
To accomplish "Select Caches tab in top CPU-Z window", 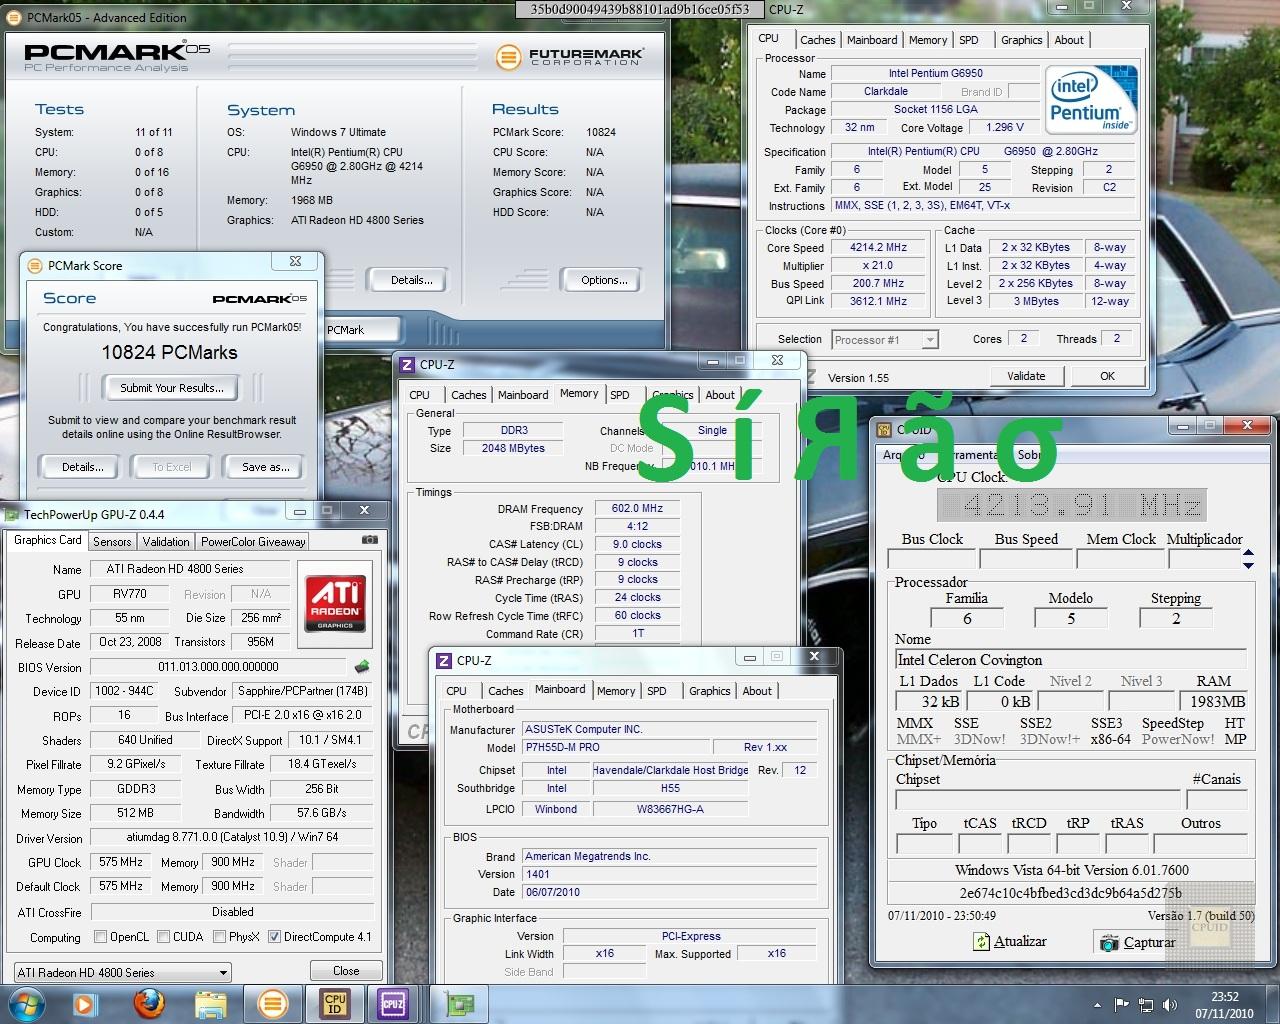I will pos(817,40).
